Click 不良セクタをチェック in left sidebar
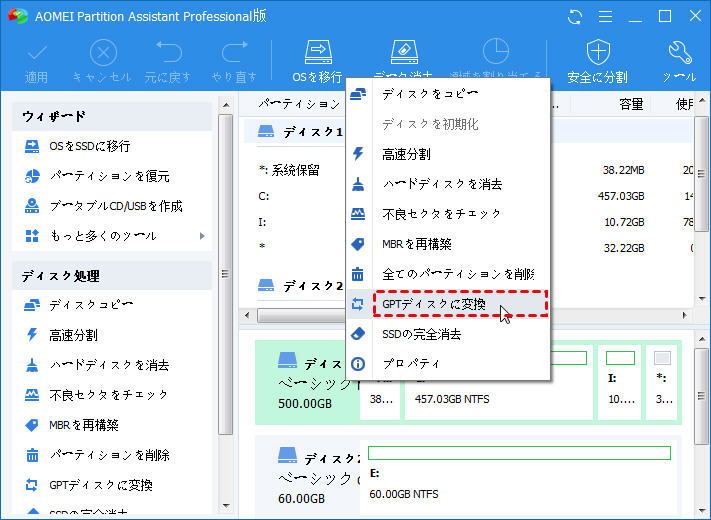This screenshot has width=711, height=520. coord(109,395)
